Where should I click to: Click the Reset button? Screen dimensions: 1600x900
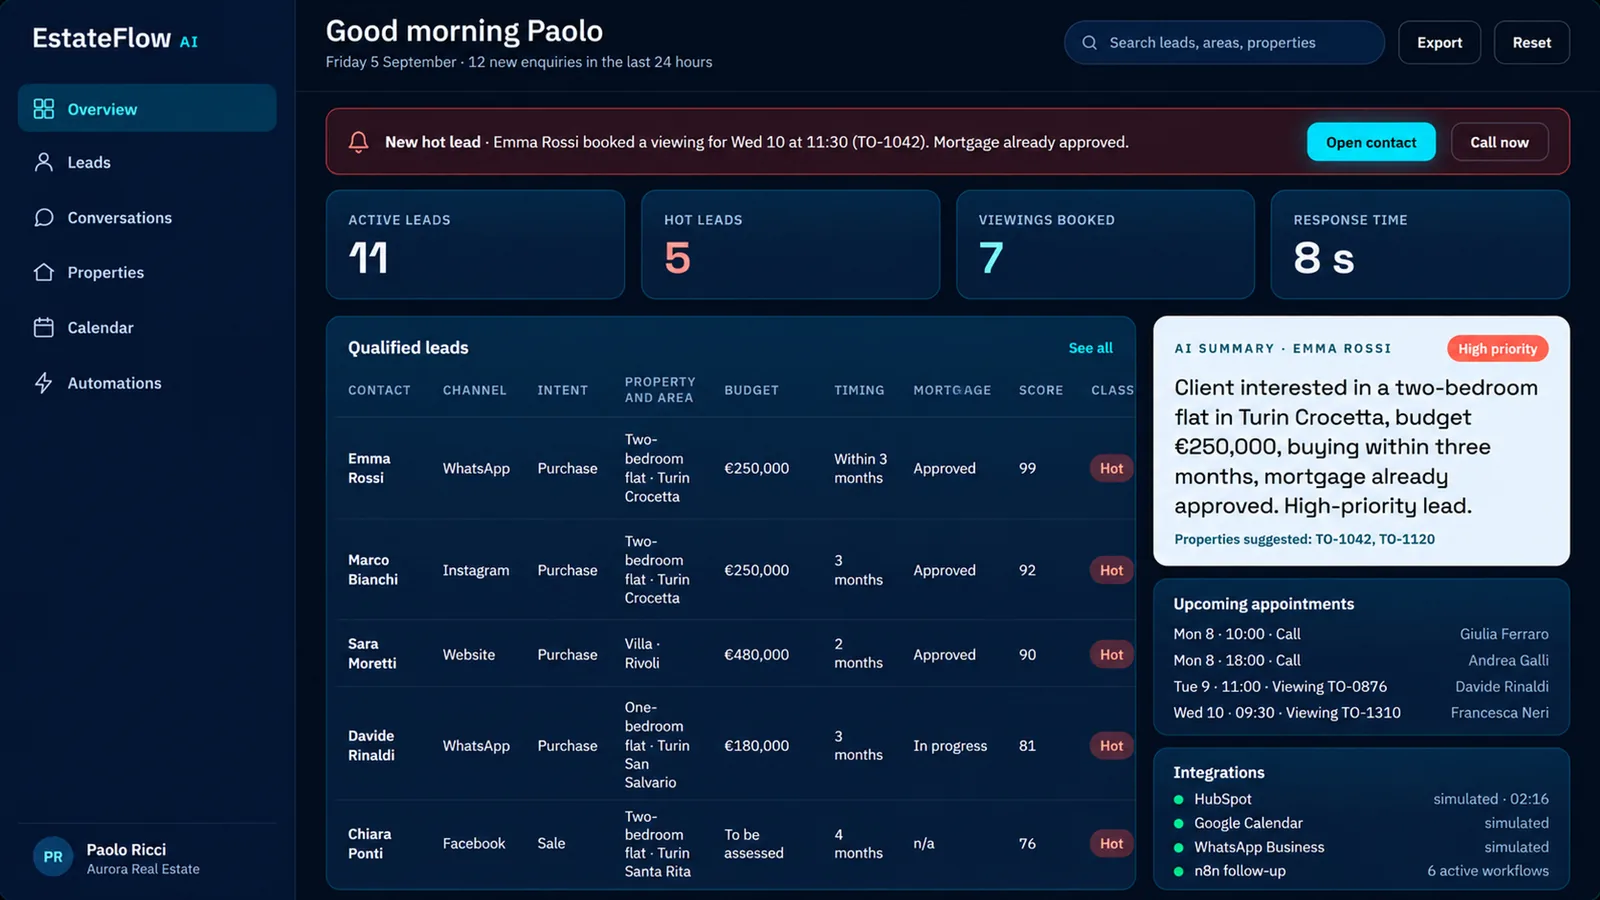[1531, 43]
